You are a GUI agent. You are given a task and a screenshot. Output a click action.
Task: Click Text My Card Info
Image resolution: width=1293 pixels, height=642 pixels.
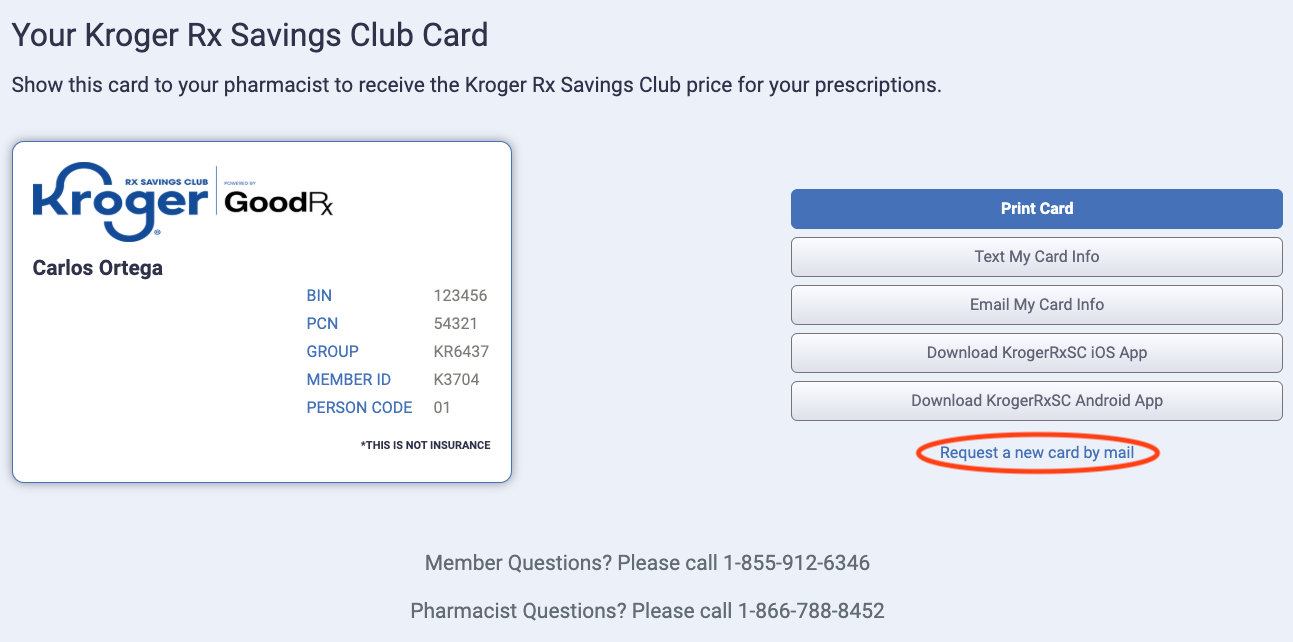coord(1036,257)
